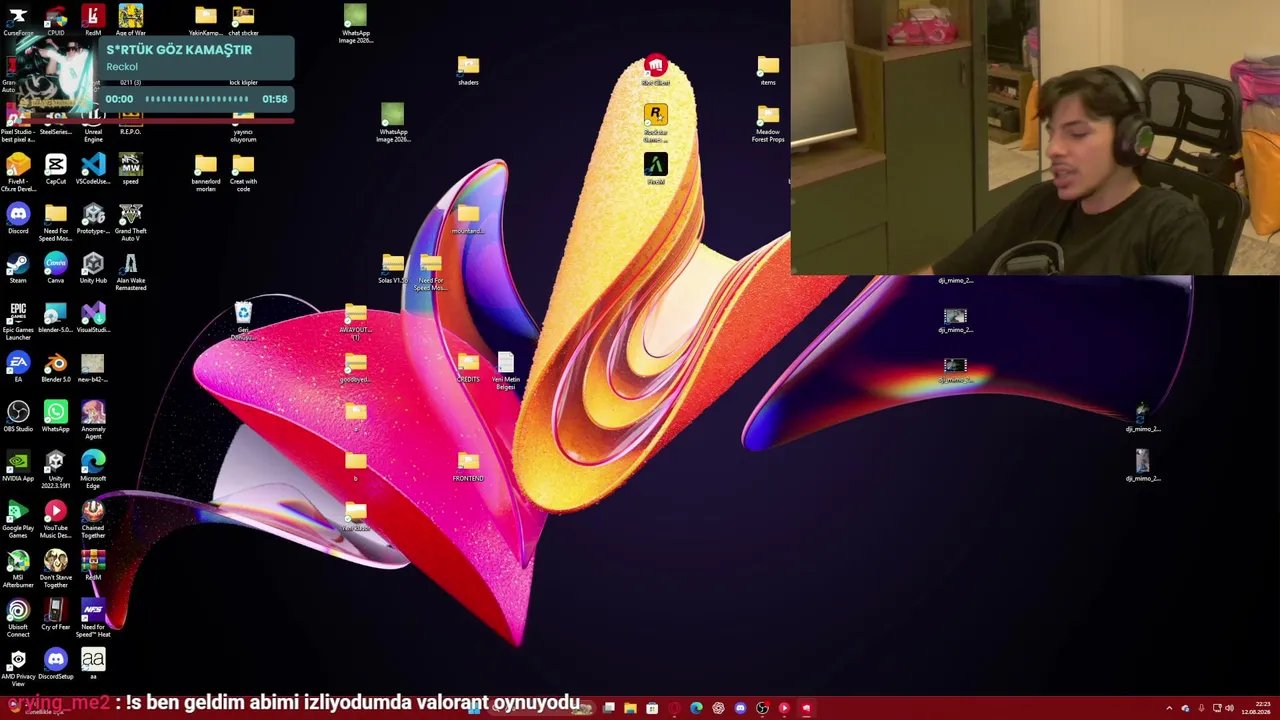Launch Blender 5.0 from the desktop
Screen dimensions: 1280x720
click(x=55, y=367)
